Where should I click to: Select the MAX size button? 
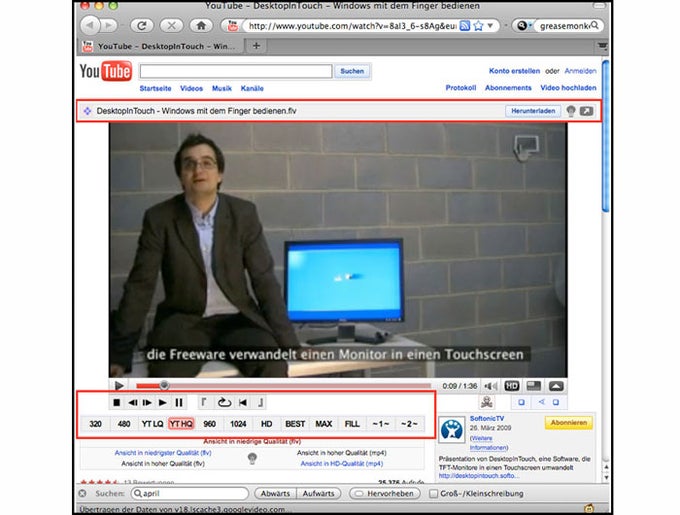[324, 424]
